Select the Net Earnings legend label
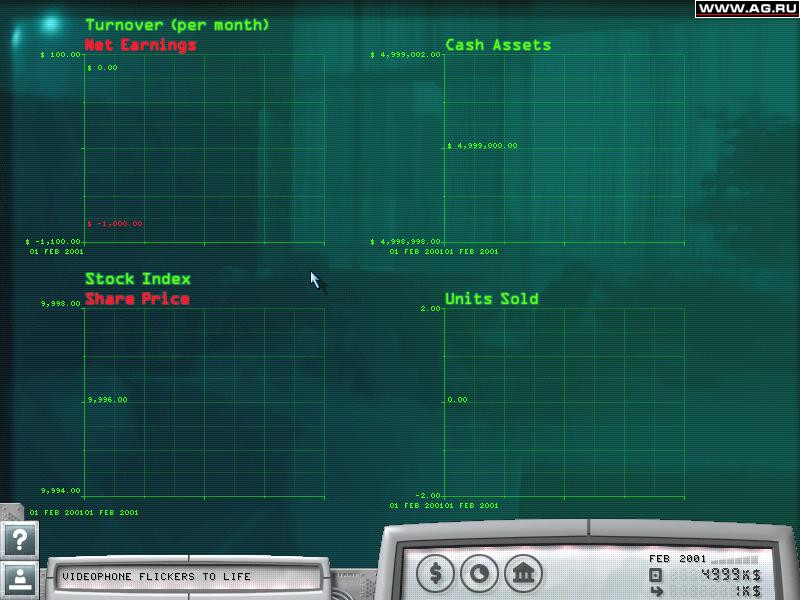 [140, 45]
